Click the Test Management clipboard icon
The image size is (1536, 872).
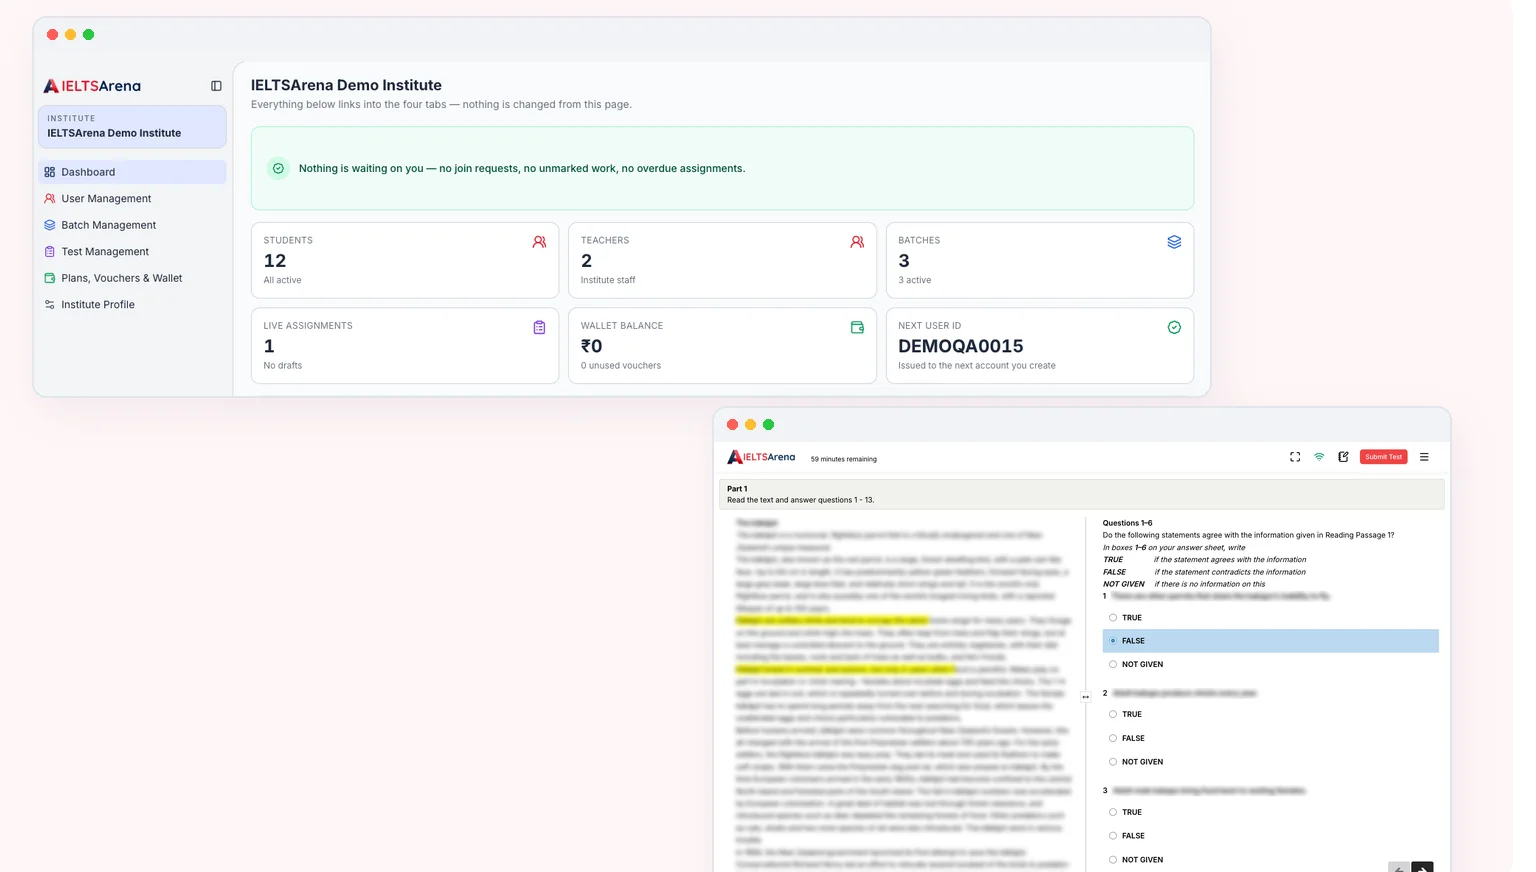tap(50, 252)
